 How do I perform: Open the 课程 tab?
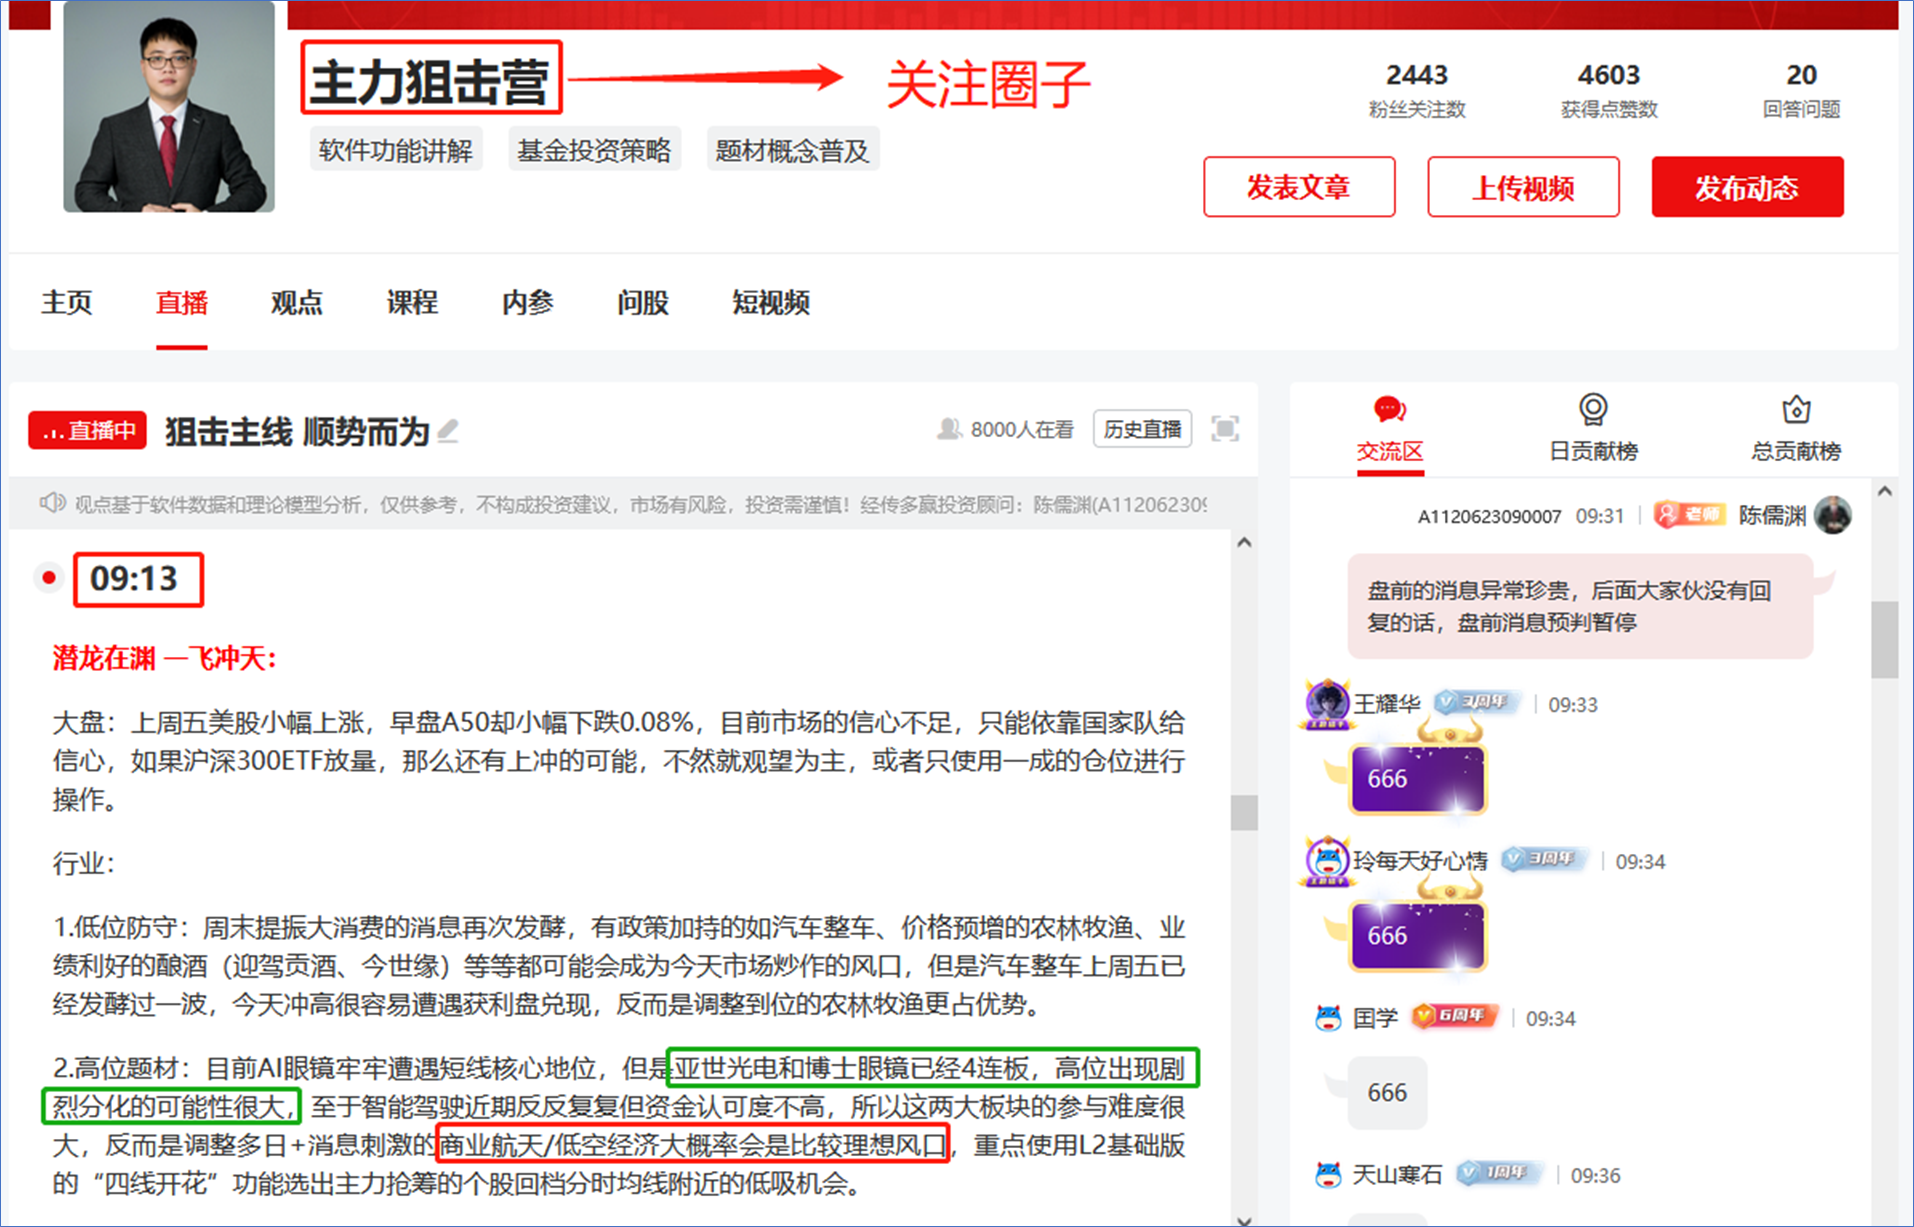[x=412, y=303]
